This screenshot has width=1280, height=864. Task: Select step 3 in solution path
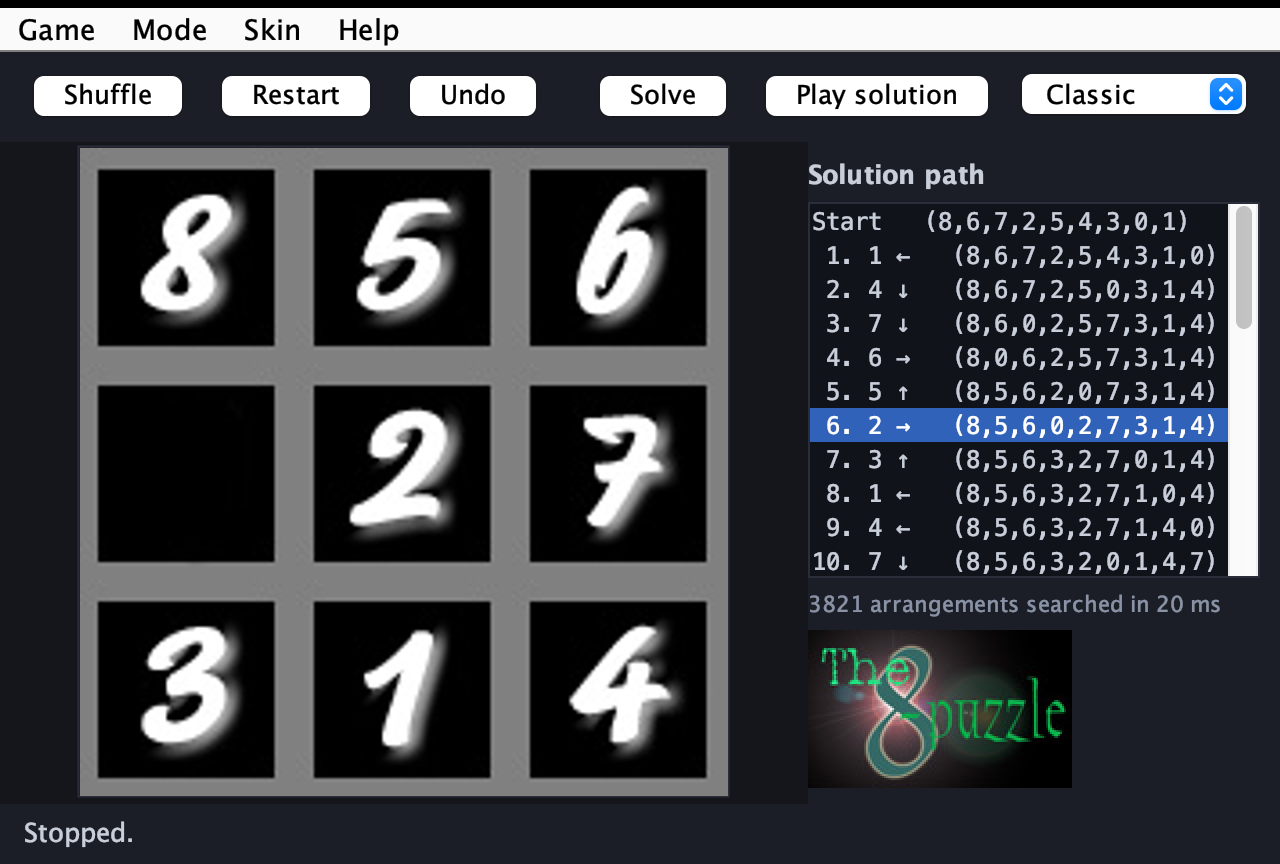click(1019, 324)
